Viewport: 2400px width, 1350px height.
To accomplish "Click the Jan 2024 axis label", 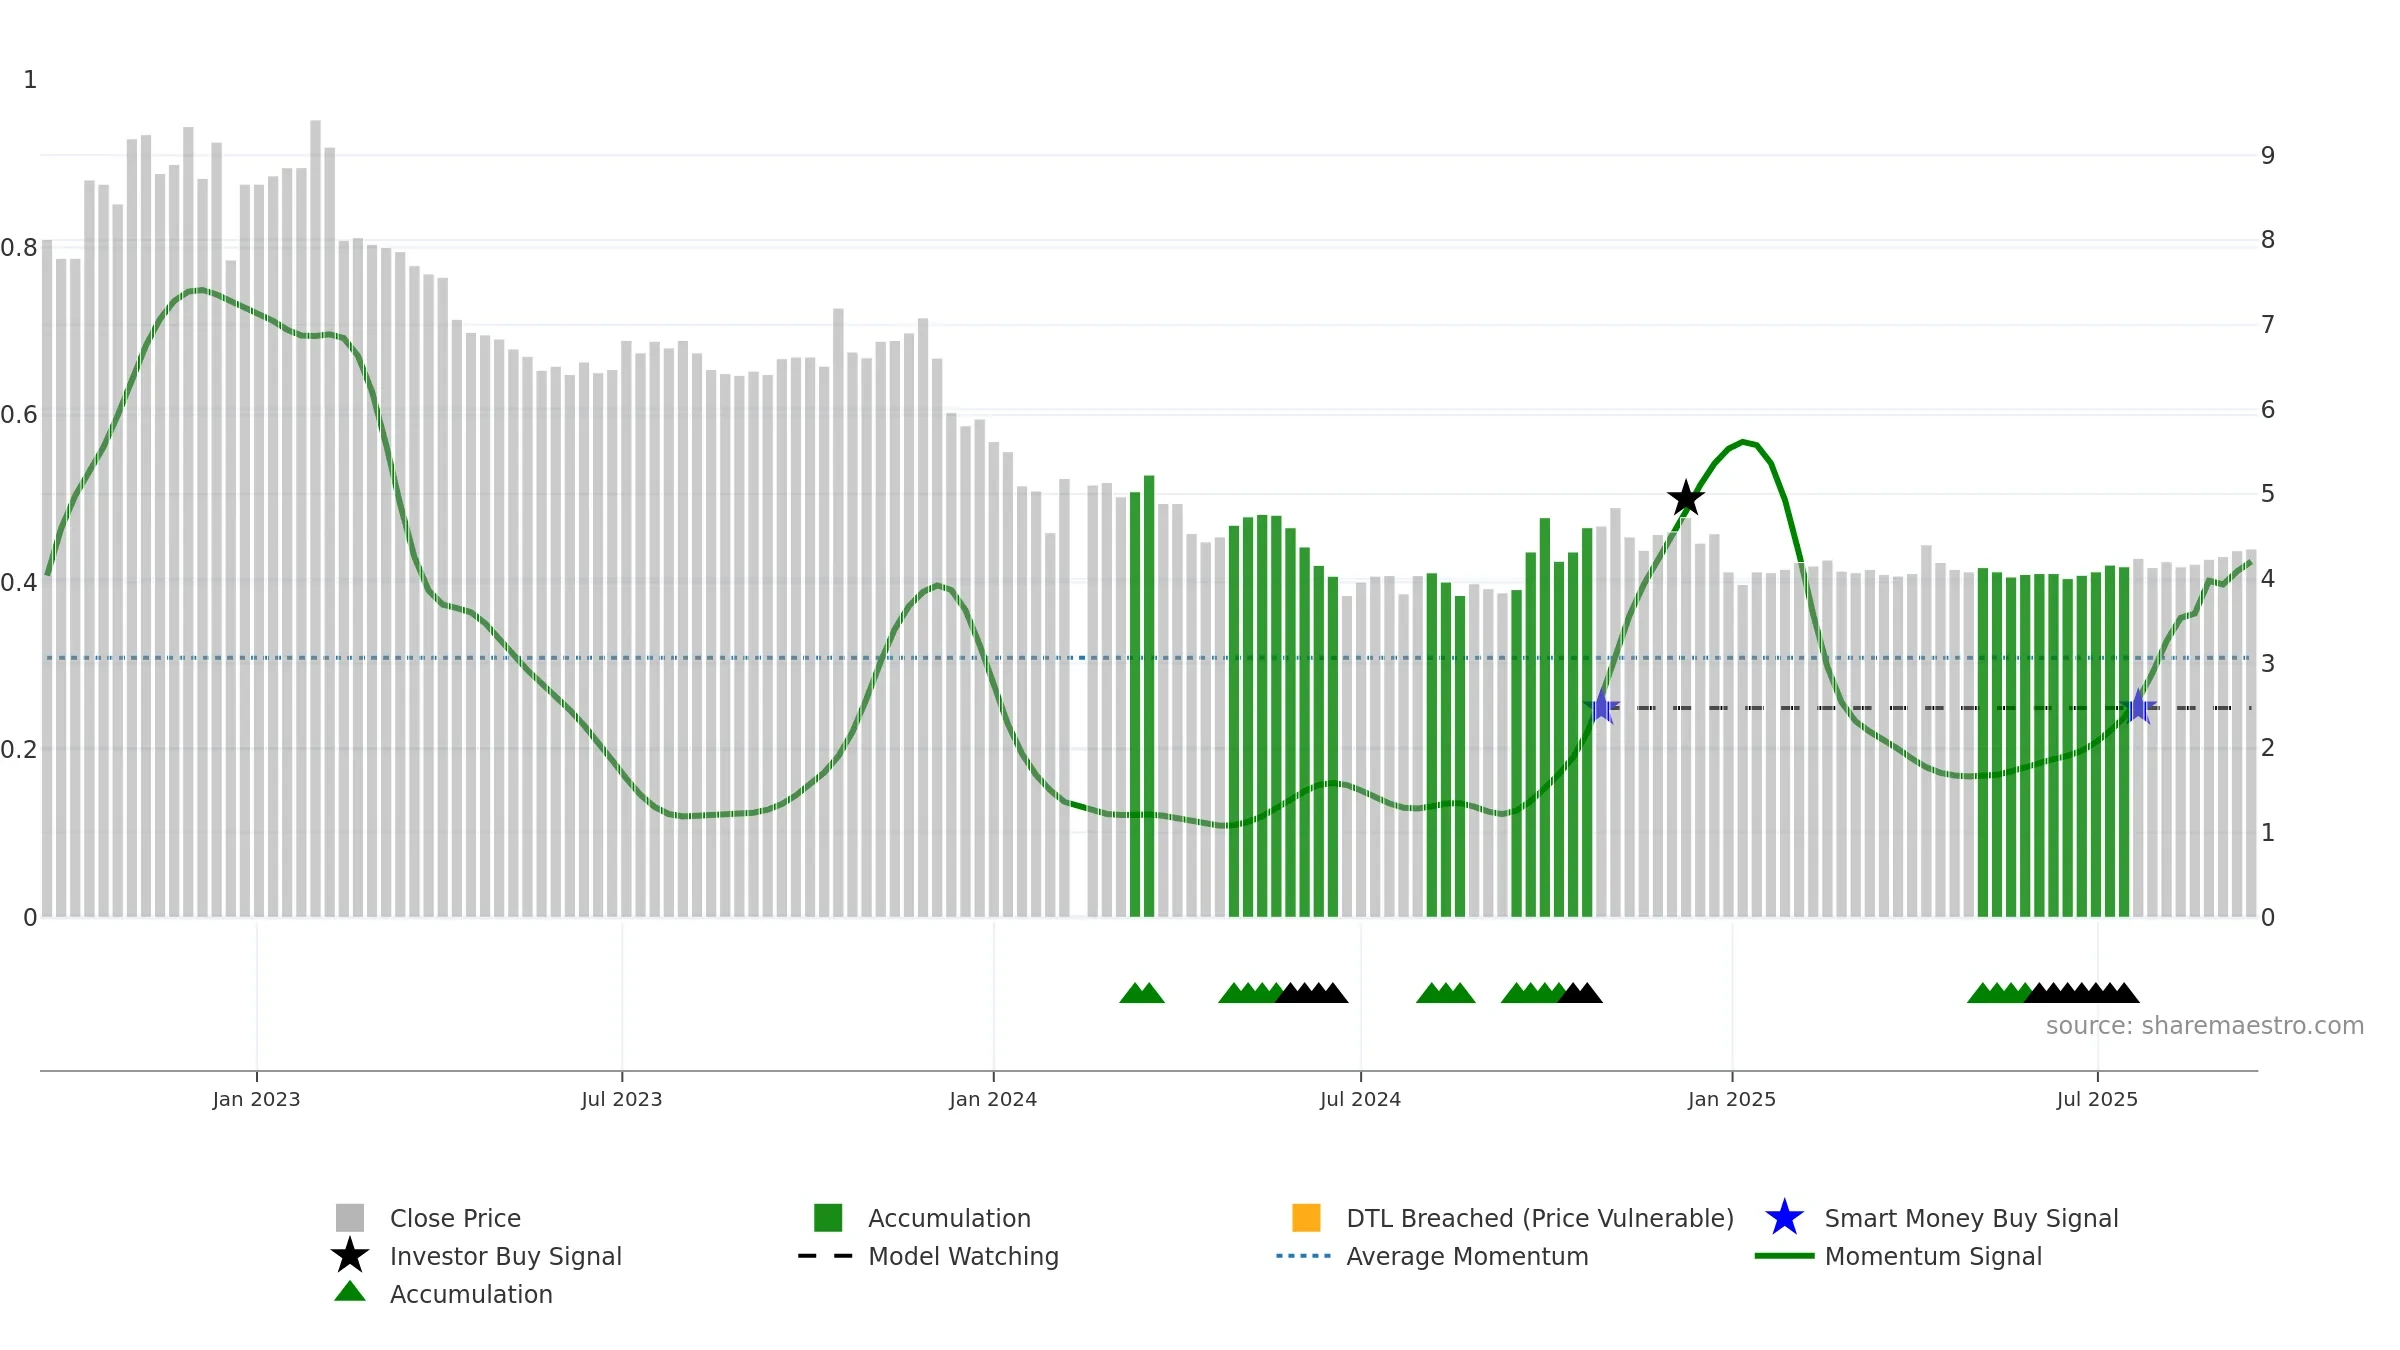I will [x=993, y=1100].
